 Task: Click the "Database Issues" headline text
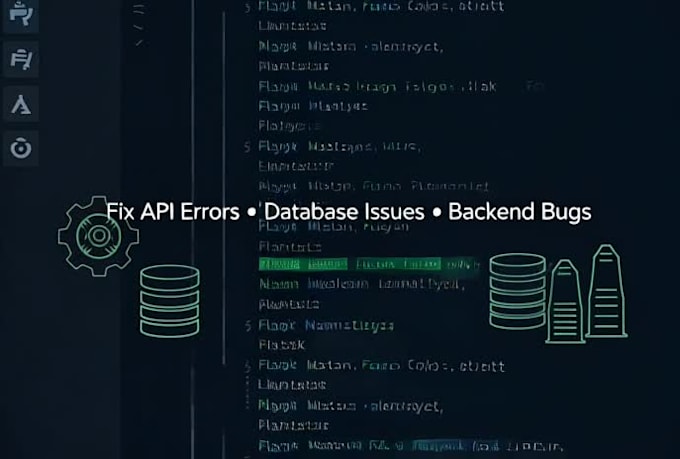344,212
